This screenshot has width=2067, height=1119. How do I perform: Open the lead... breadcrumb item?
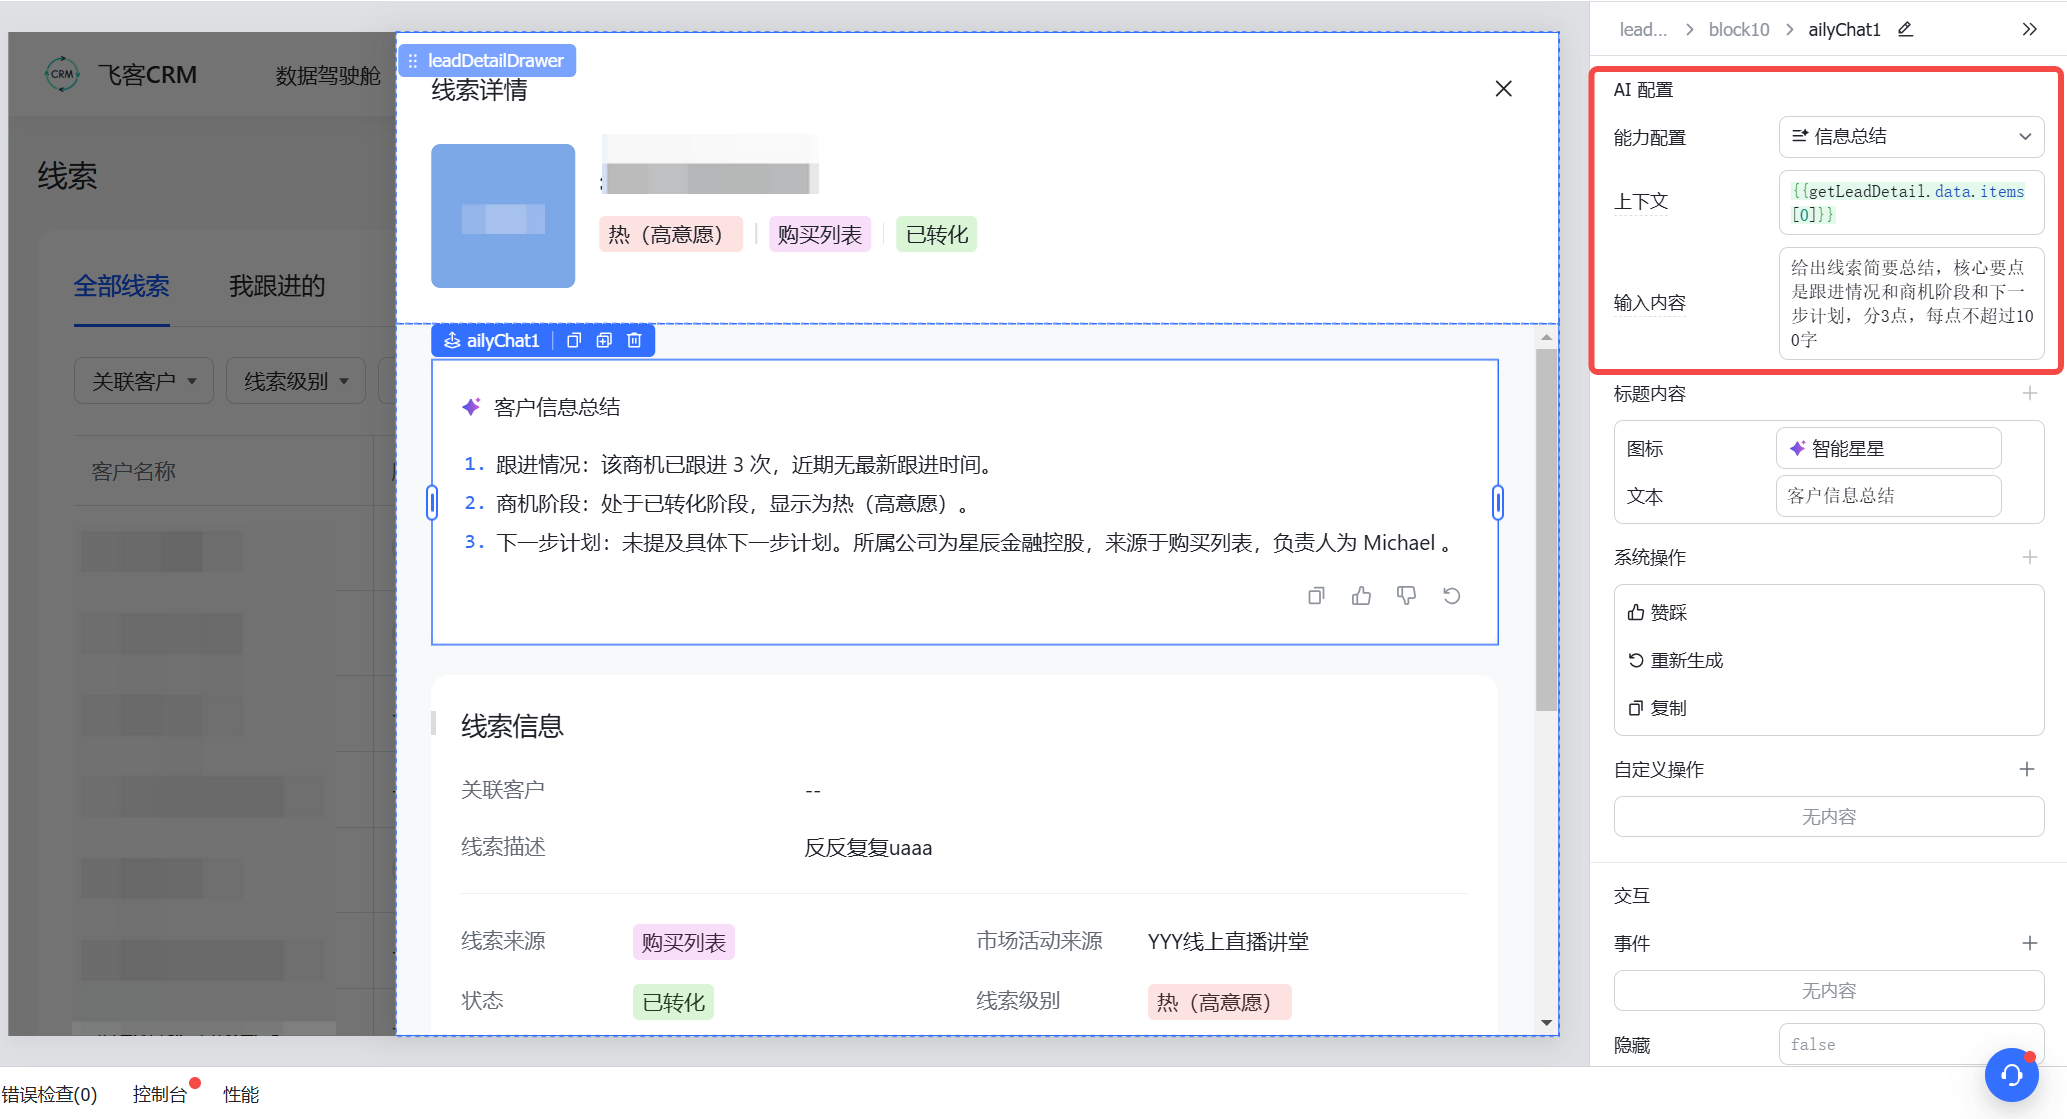click(1643, 30)
